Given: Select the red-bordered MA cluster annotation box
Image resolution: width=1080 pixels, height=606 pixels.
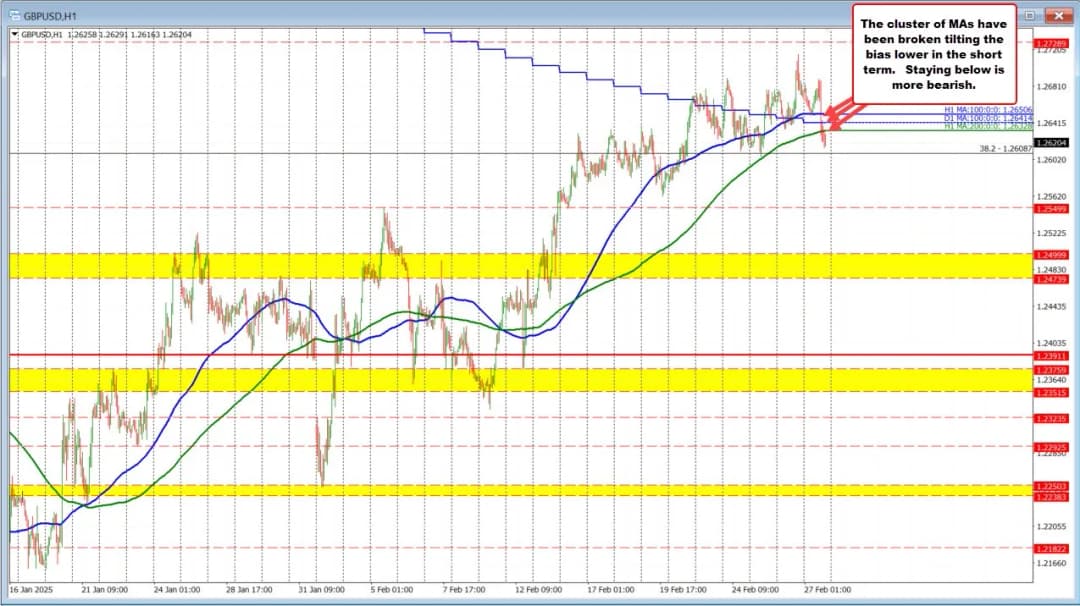Looking at the screenshot, I should (x=934, y=49).
